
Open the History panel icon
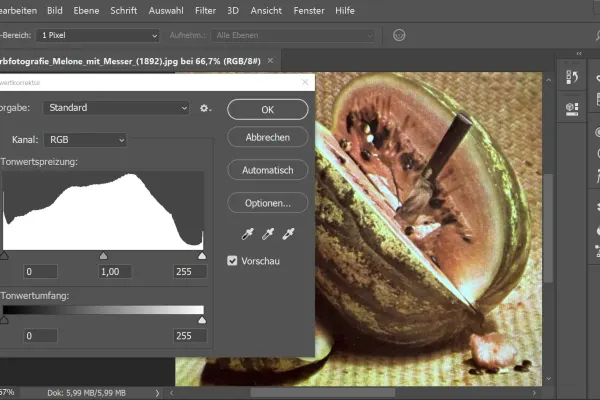(572, 77)
